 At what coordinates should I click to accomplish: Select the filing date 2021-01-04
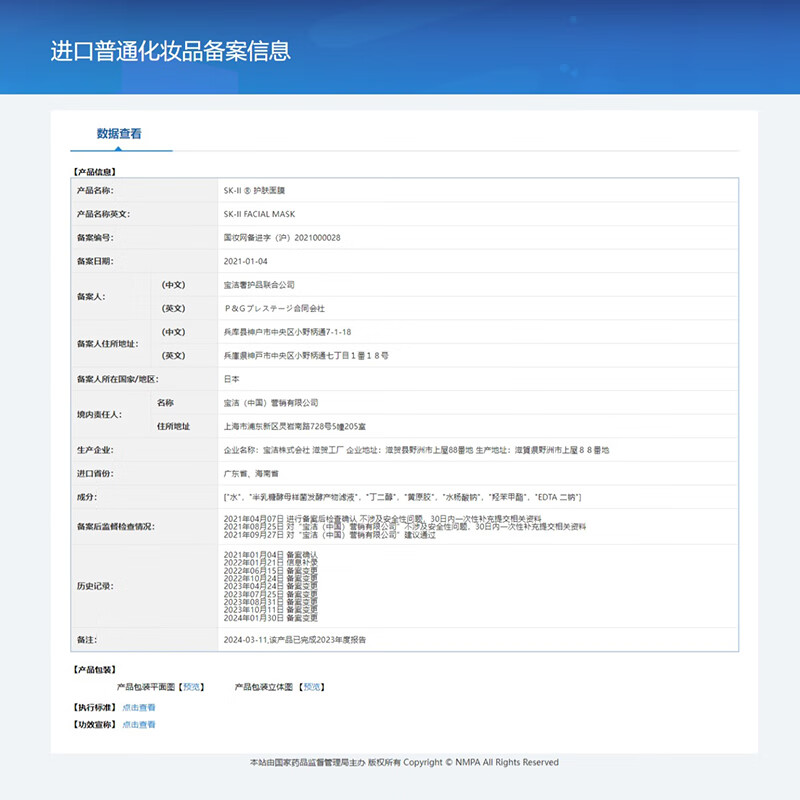tap(247, 261)
